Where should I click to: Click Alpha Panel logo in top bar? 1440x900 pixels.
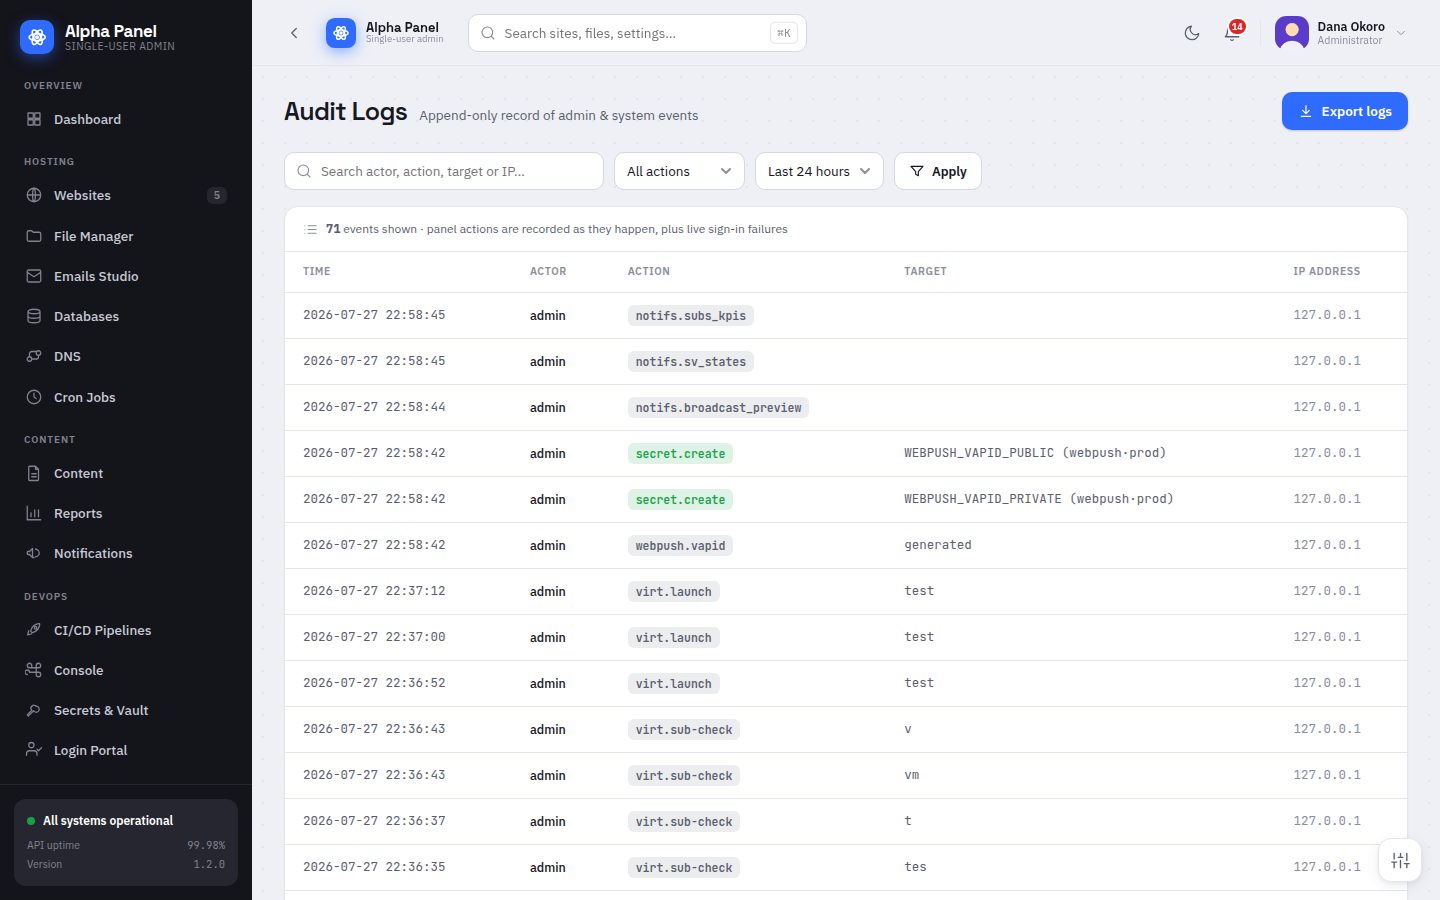click(341, 33)
